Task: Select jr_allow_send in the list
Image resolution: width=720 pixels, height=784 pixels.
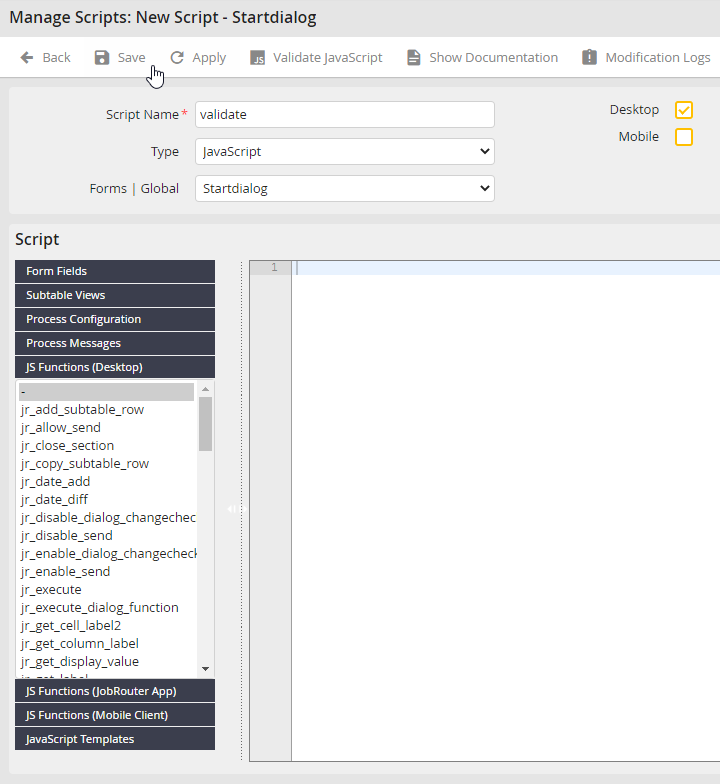Action: click(106, 428)
